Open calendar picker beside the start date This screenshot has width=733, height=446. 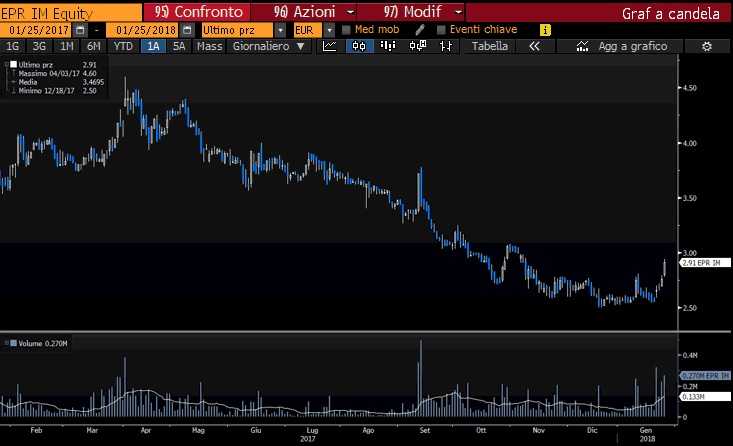tap(80, 30)
